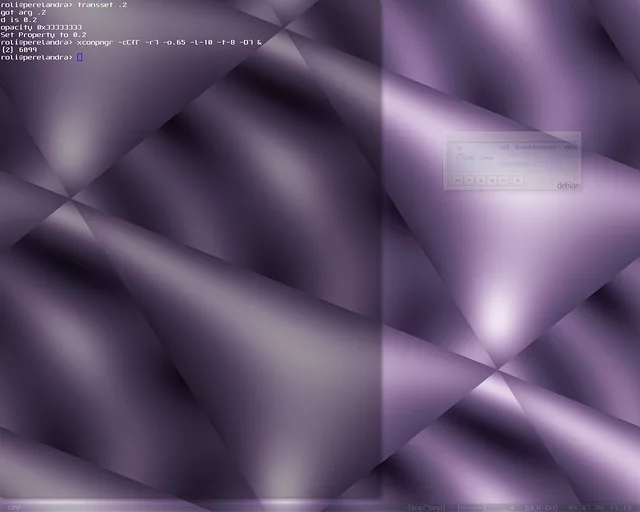Click the time display in the player
The width and height of the screenshot is (640, 512).
[477, 157]
